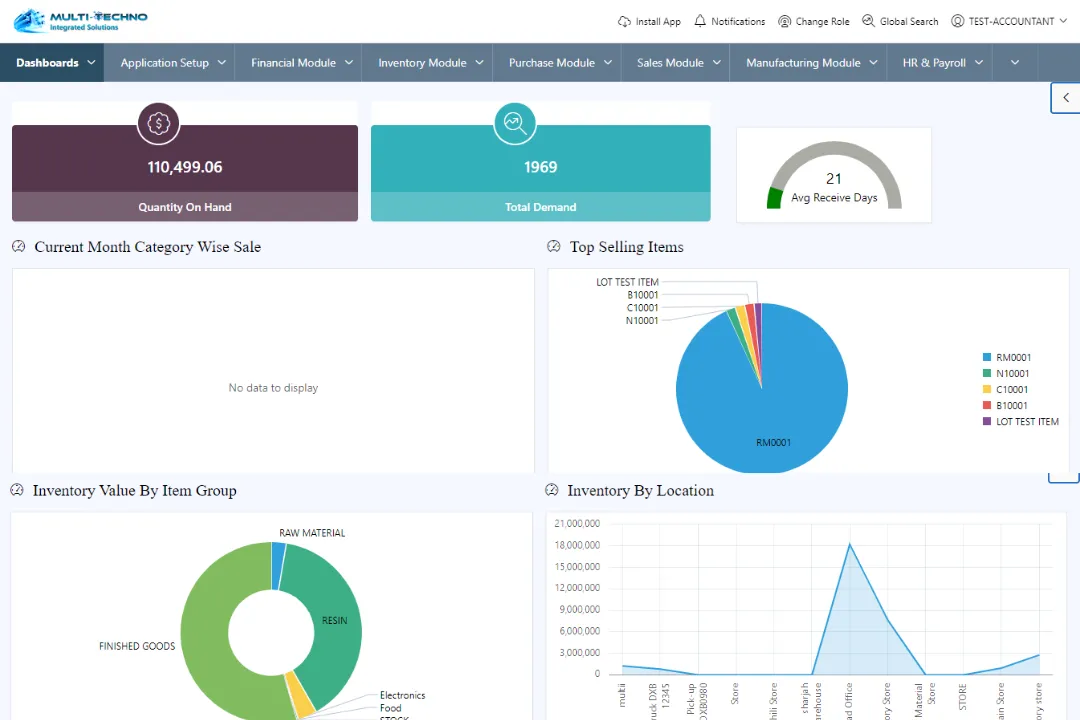Open the overflow chevron after HR & Payroll
Screen dimensions: 1080x720
(1015, 62)
